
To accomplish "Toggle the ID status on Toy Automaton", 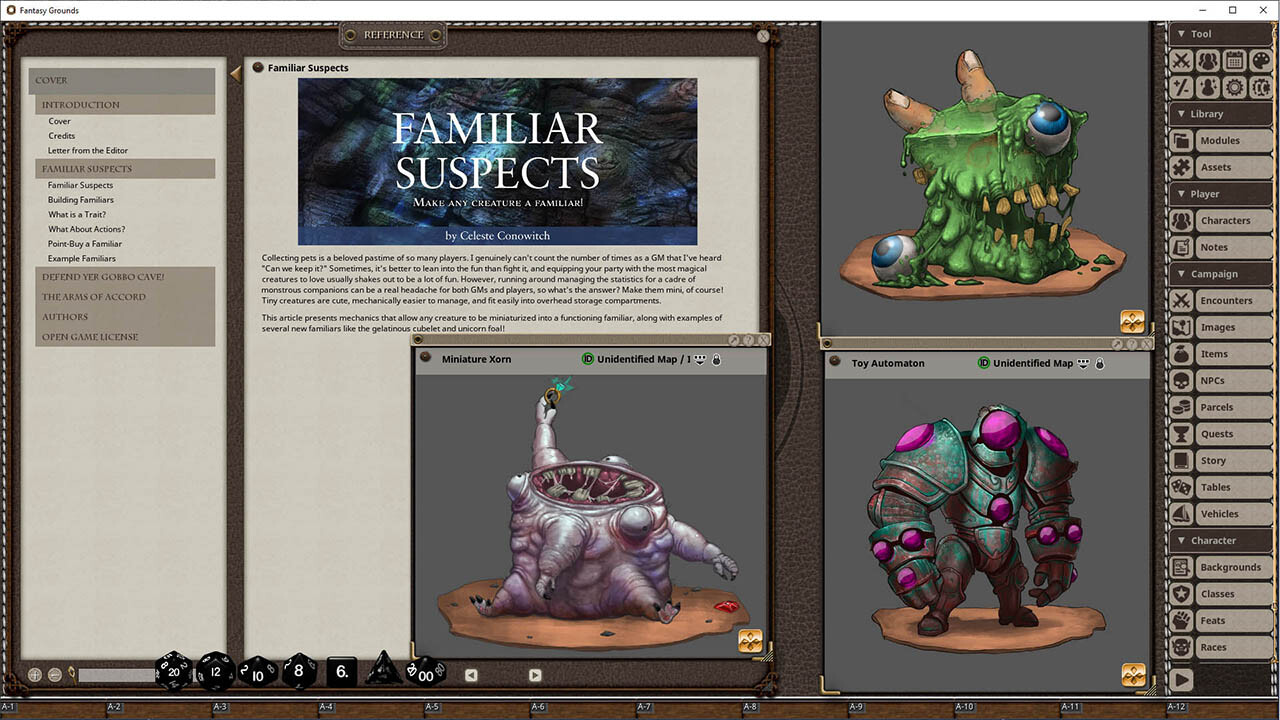I will tap(984, 363).
